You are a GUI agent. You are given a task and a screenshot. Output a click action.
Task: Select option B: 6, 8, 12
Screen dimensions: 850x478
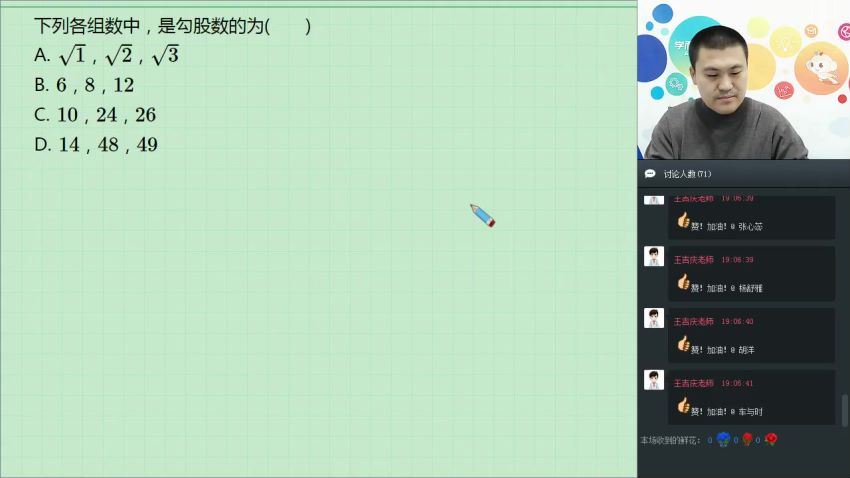click(84, 85)
